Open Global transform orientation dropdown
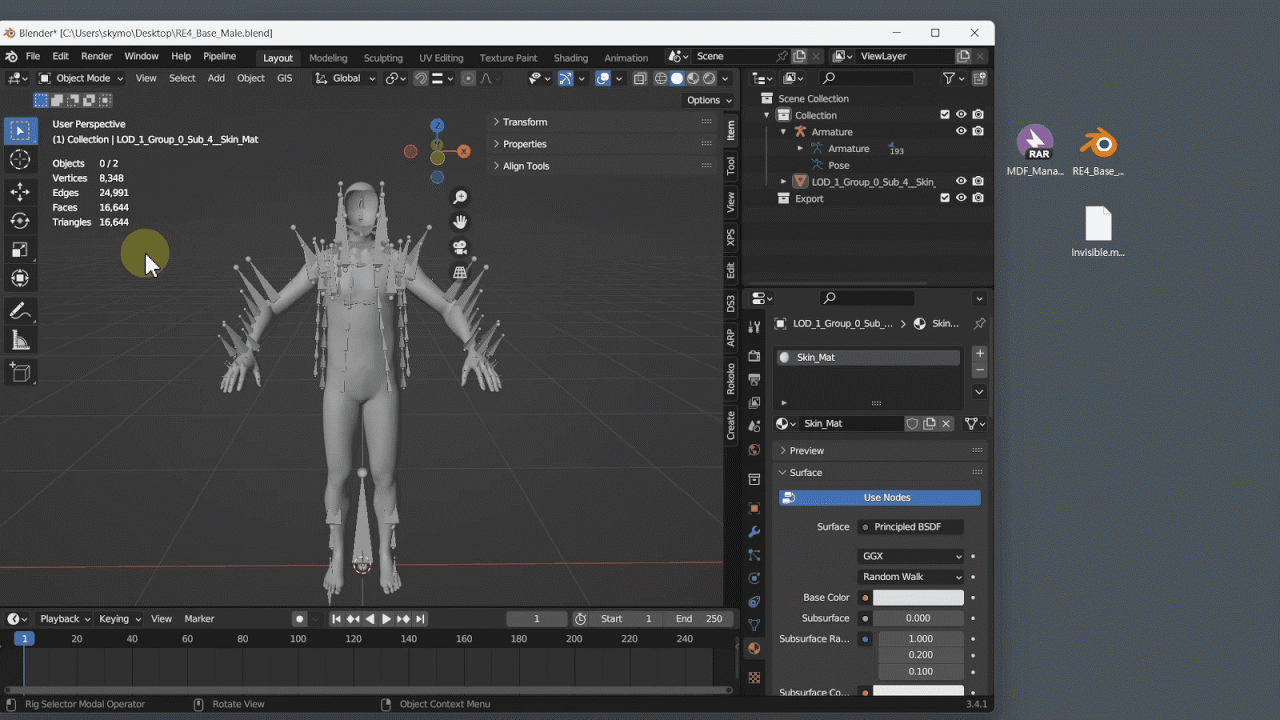This screenshot has width=1280, height=720. point(346,78)
